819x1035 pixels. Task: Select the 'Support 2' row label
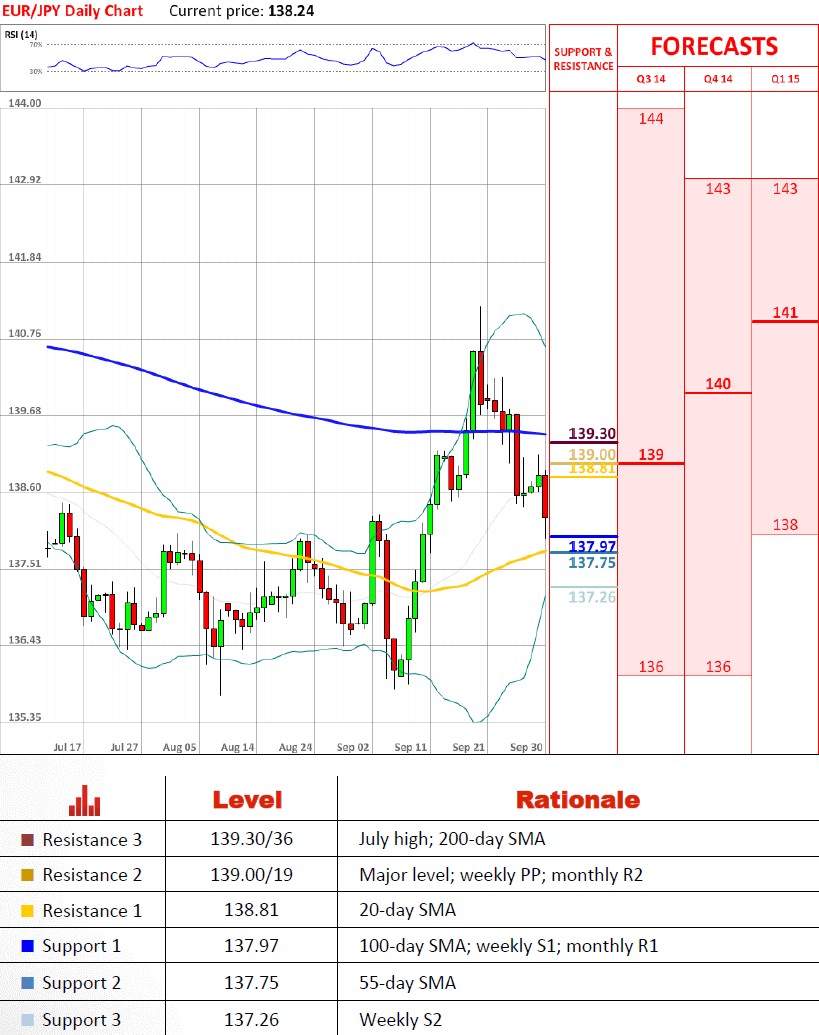pos(82,984)
